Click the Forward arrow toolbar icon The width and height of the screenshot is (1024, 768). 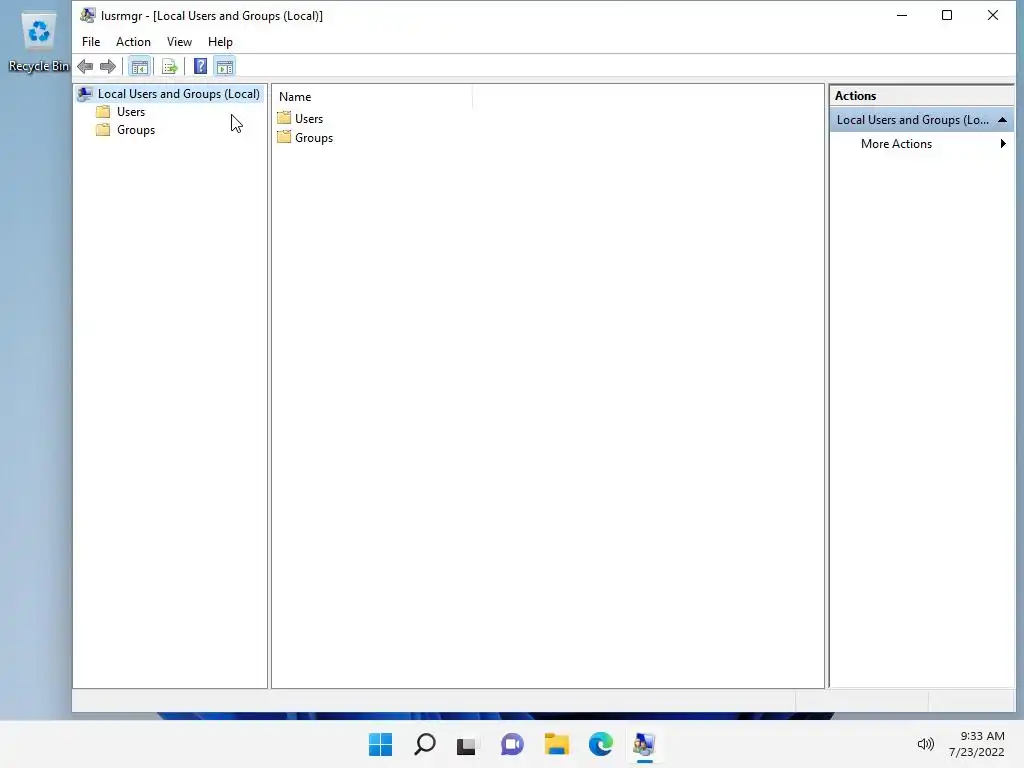(108, 67)
